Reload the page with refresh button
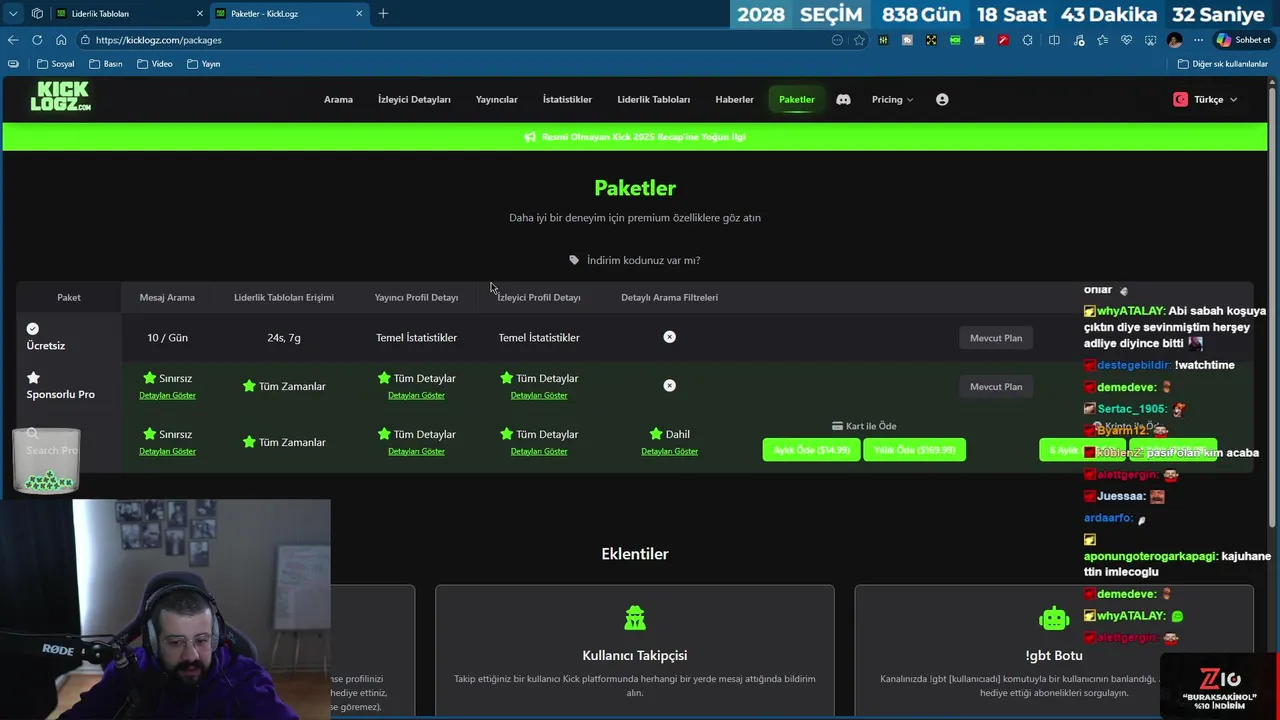1280x720 pixels. 37,40
